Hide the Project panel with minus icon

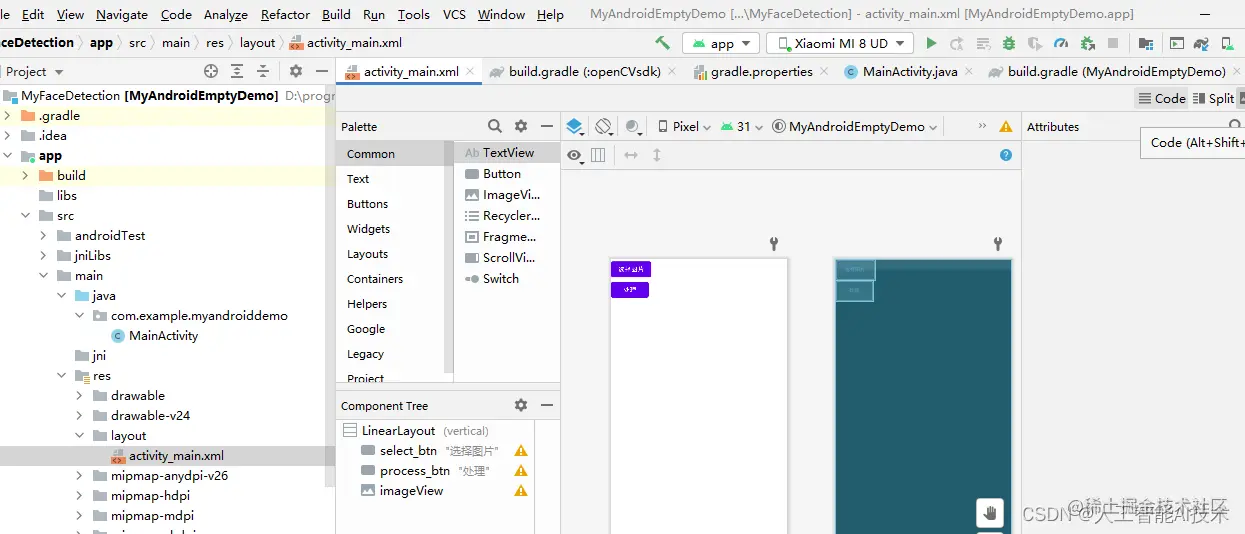[x=322, y=71]
